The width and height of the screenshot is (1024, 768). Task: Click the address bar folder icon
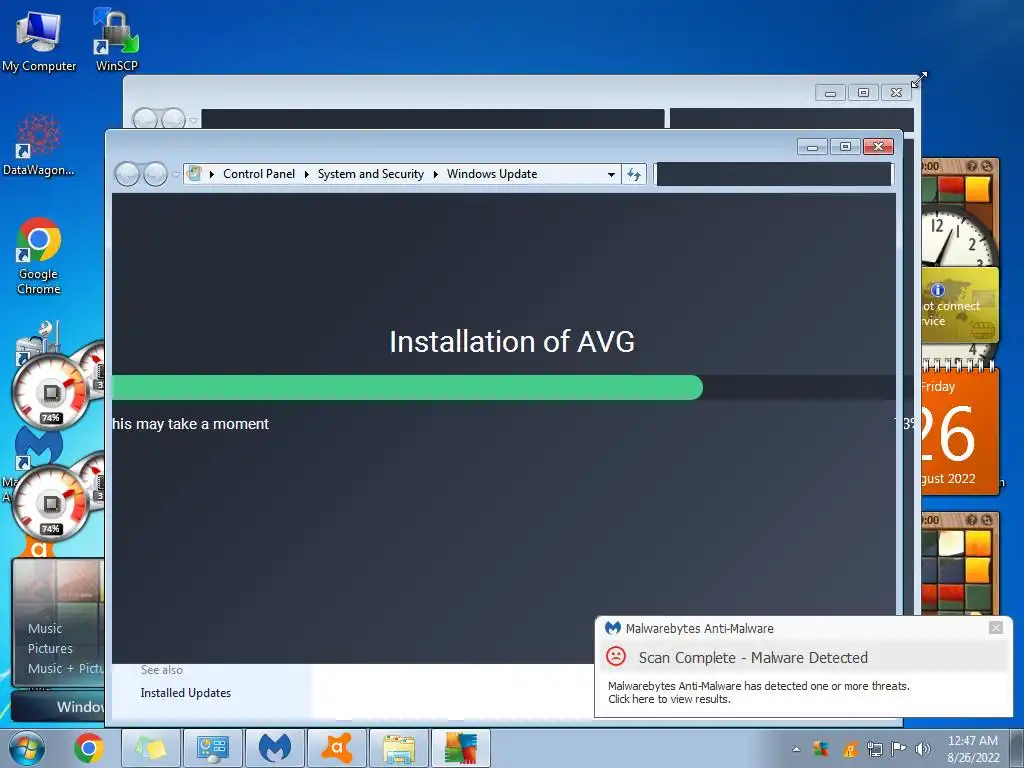195,173
